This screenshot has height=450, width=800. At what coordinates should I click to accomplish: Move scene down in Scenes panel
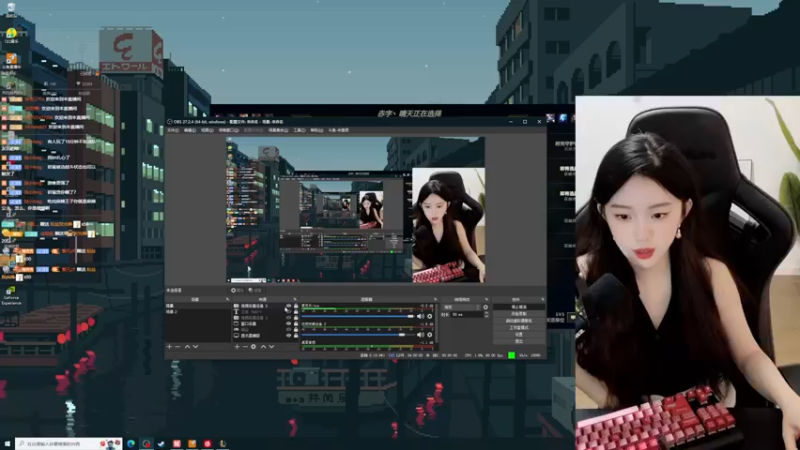tap(195, 346)
